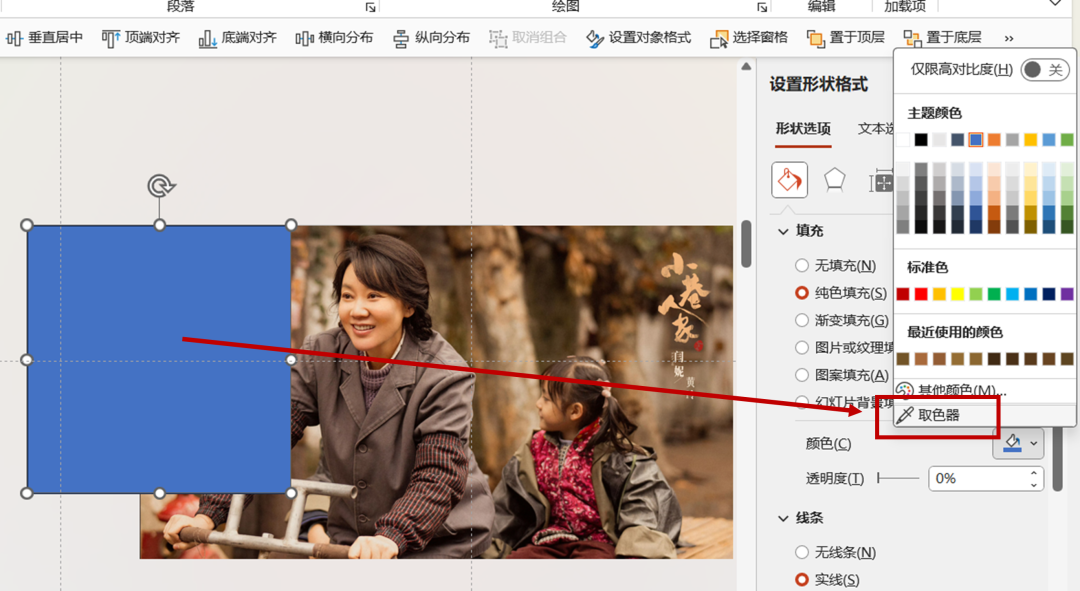Pick green theme color at row end
1080x591 pixels.
(1067, 140)
